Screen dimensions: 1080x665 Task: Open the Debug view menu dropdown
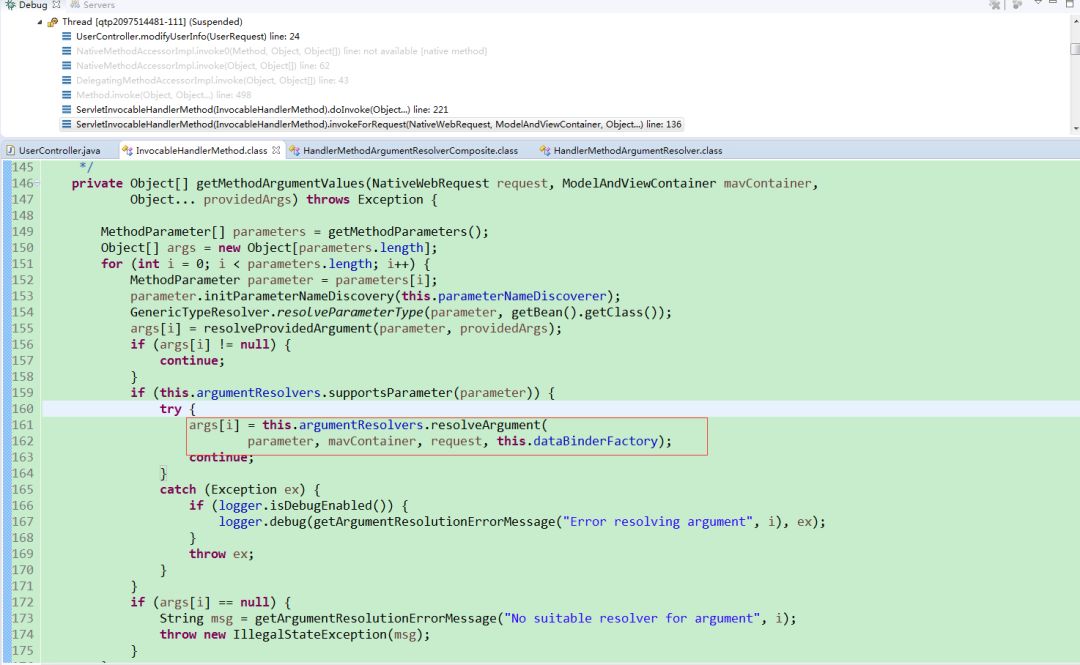1038,3
